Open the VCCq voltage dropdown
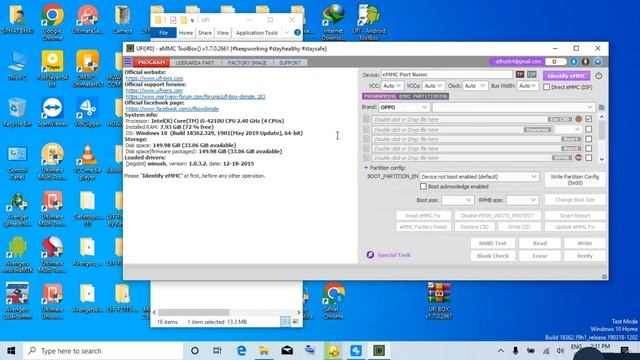Image resolution: width=640 pixels, height=360 pixels. (x=433, y=86)
